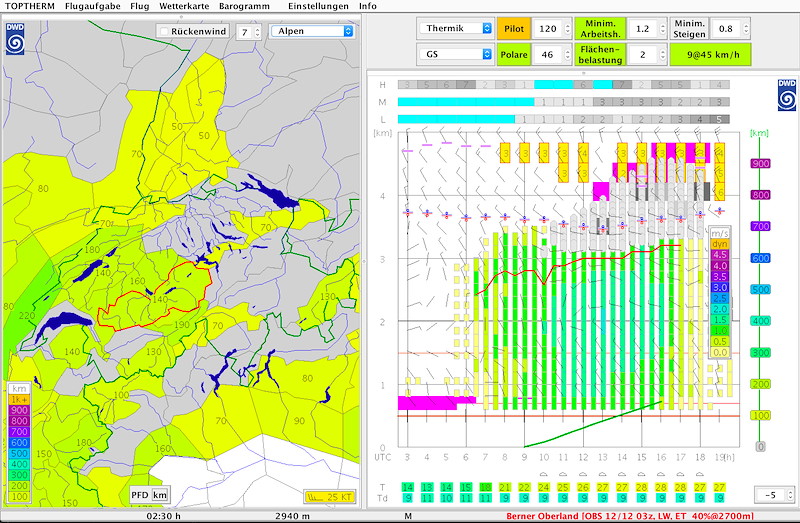Viewport: 800px width, 523px height.
Task: Click the 16 UTC hour label on chart
Action: [x=661, y=457]
